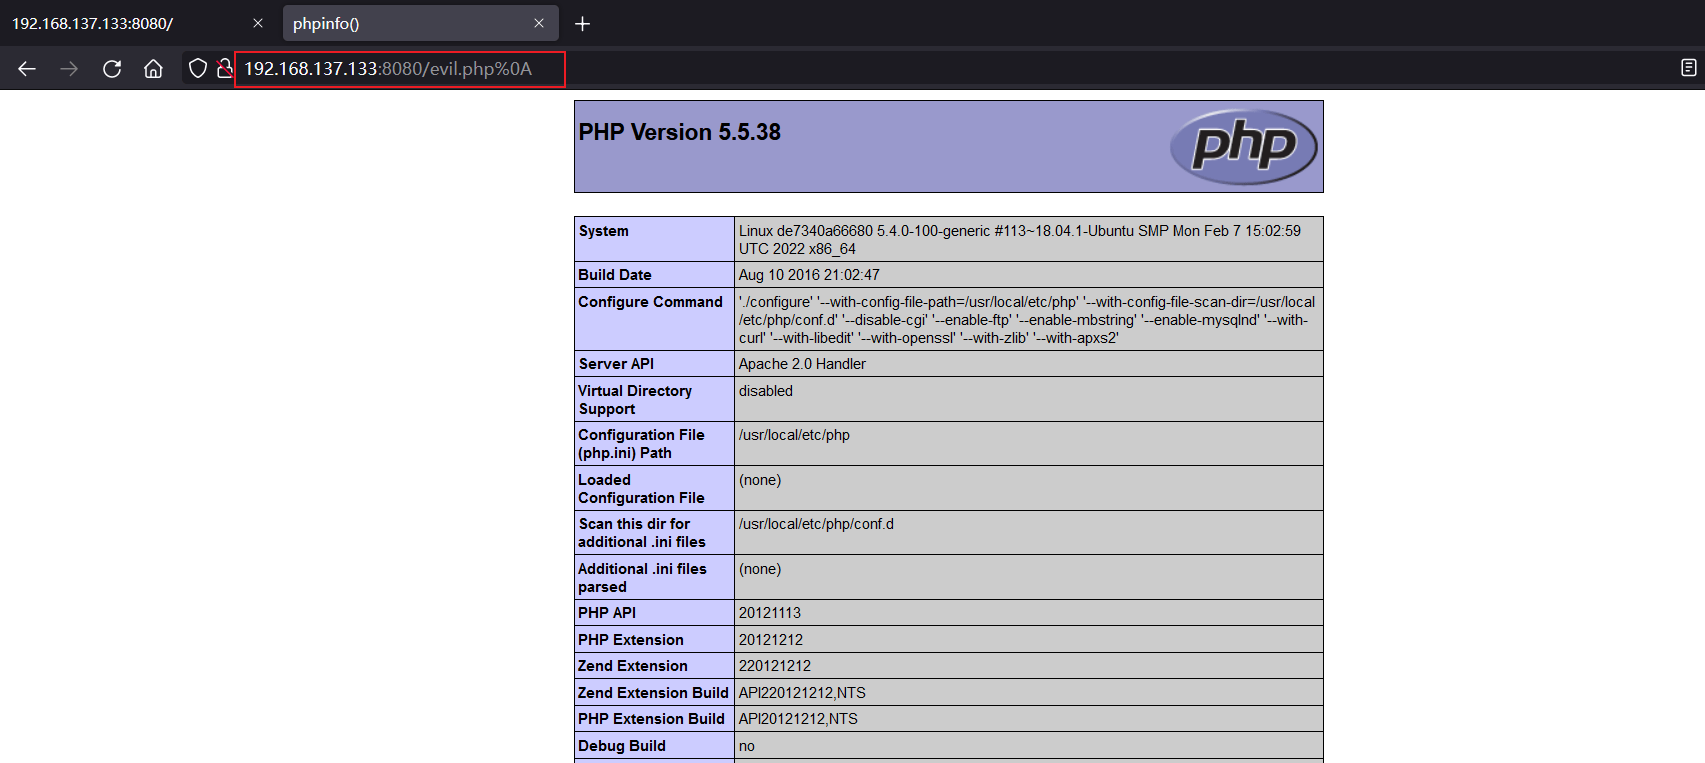Go back to the previous page
Image resolution: width=1705 pixels, height=763 pixels.
27,69
